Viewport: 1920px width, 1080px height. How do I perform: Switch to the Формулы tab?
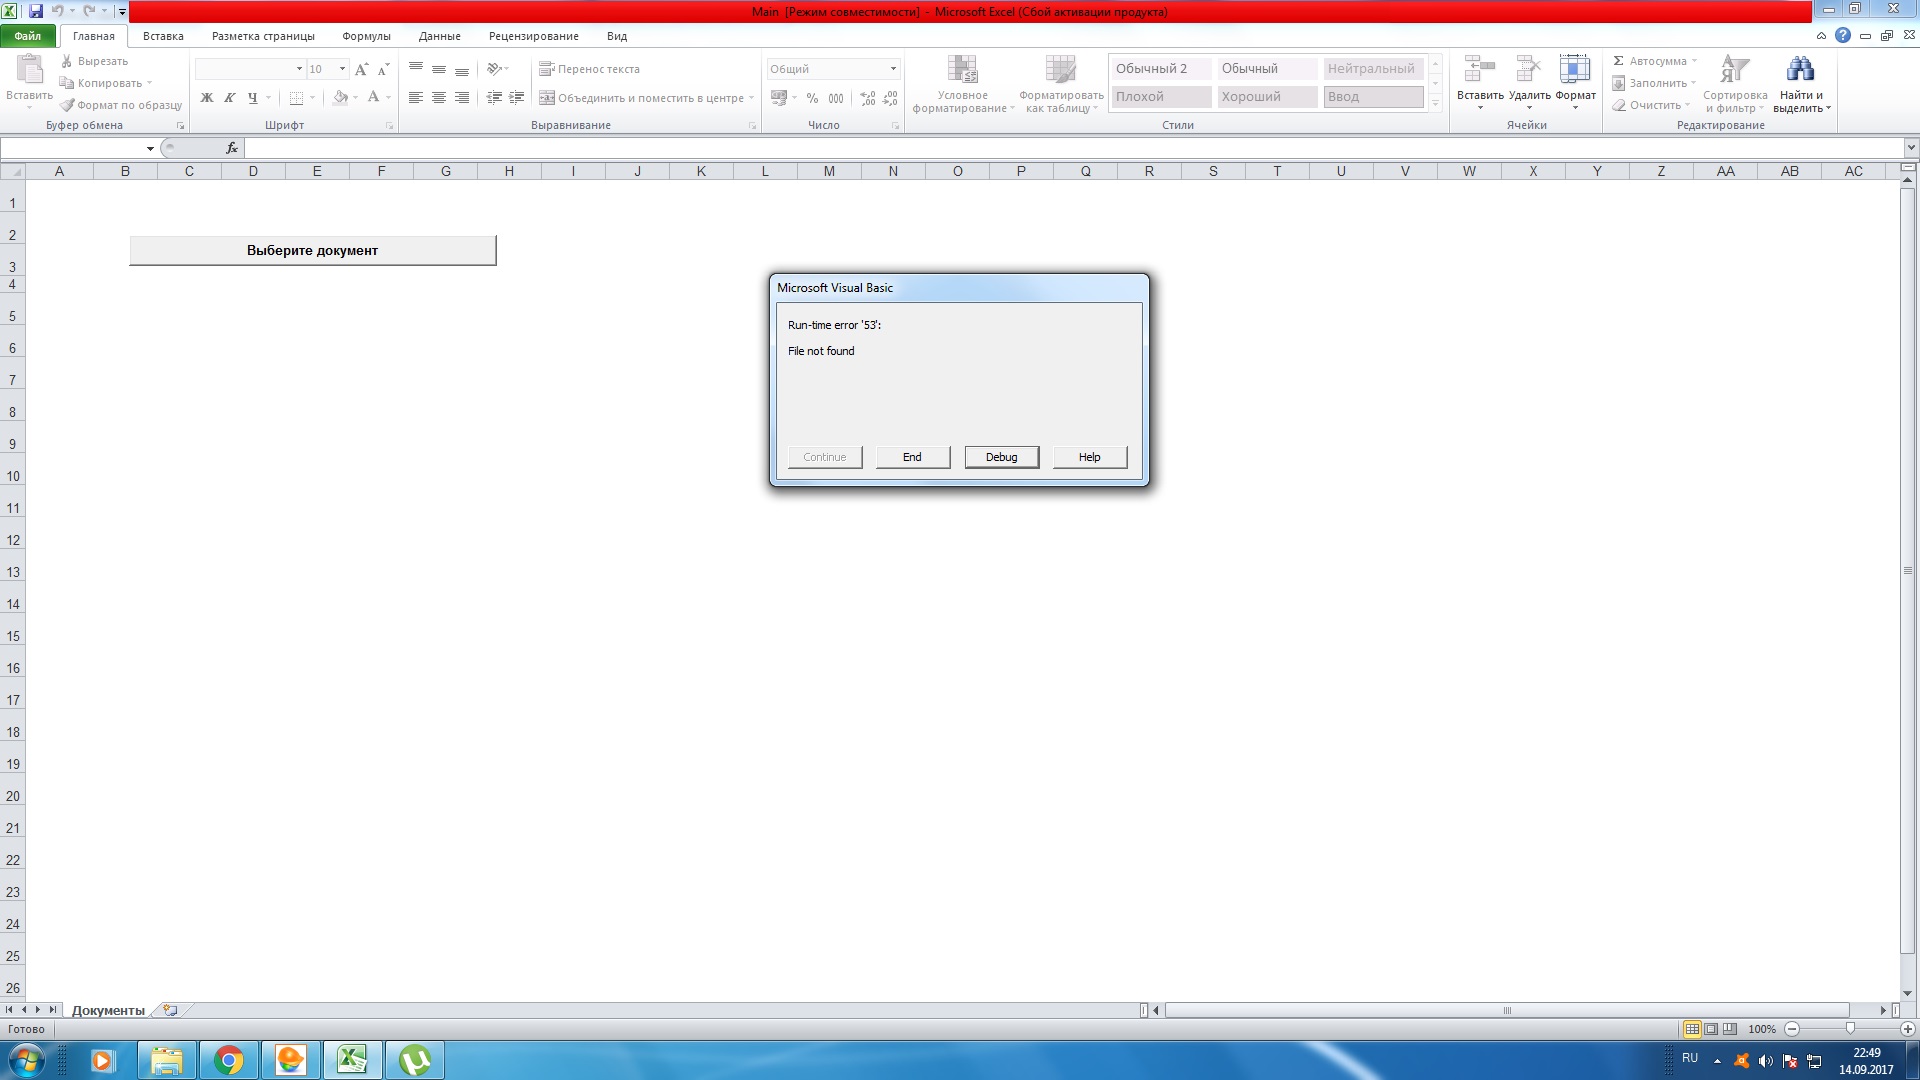[366, 36]
